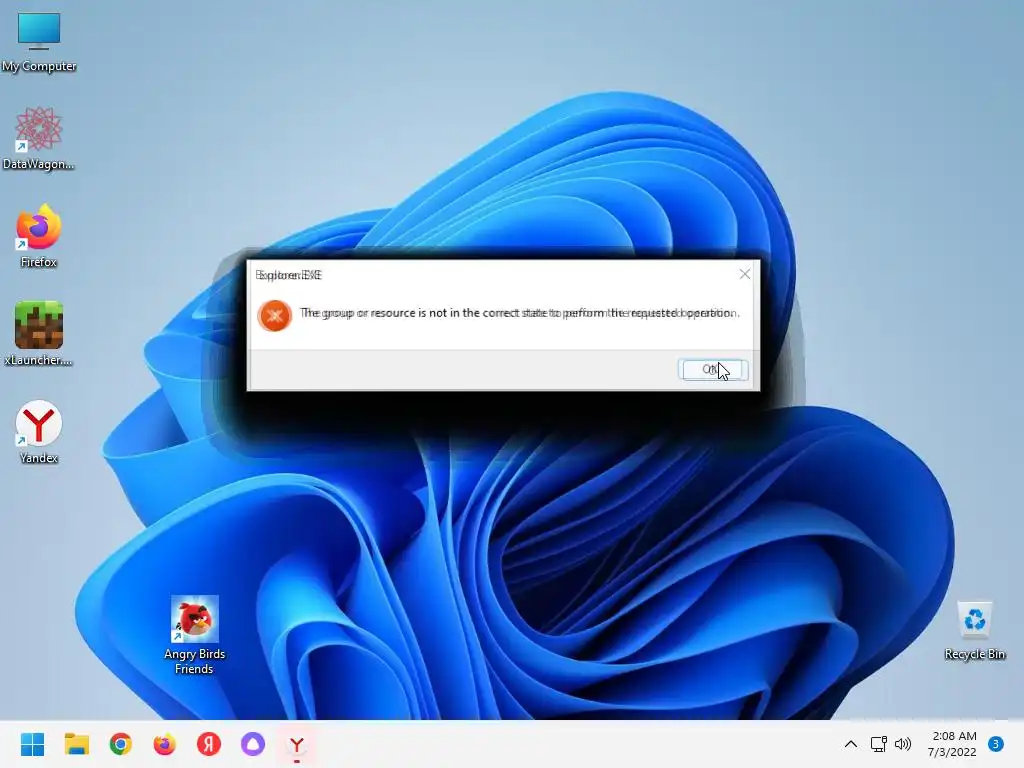Image resolution: width=1024 pixels, height=768 pixels.
Task: Select the Yandex desktop shortcut
Action: point(39,432)
